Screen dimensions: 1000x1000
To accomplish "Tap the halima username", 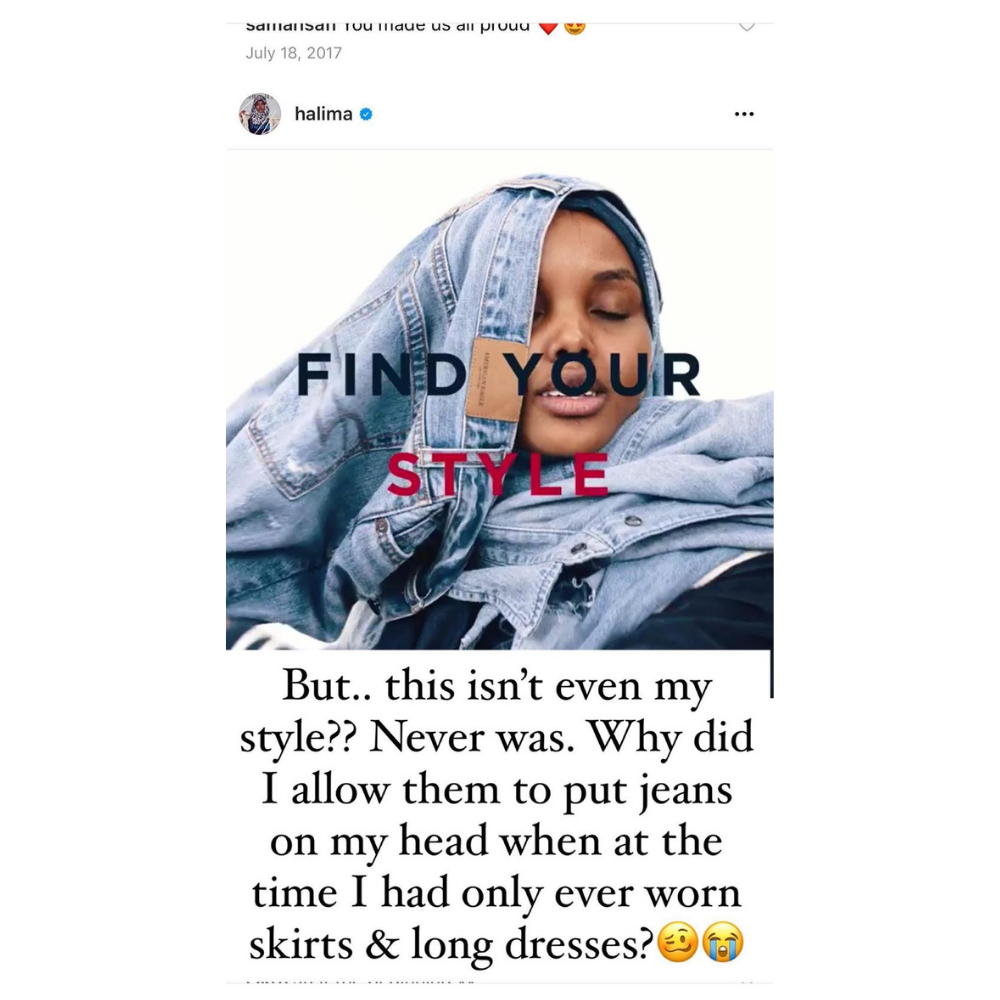I will (x=323, y=114).
